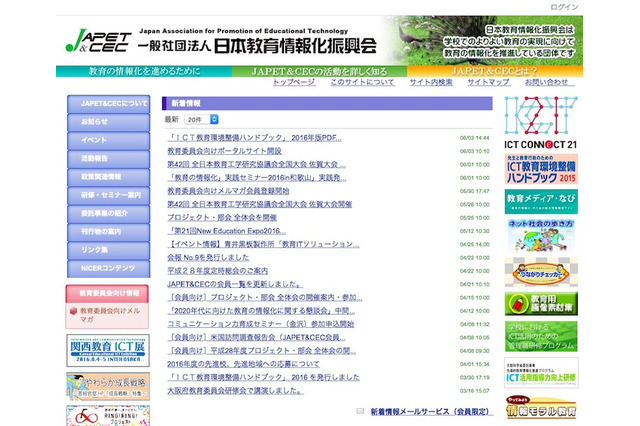Open 2020年代に向けた教育の情報化 懇談会 link

261,311
